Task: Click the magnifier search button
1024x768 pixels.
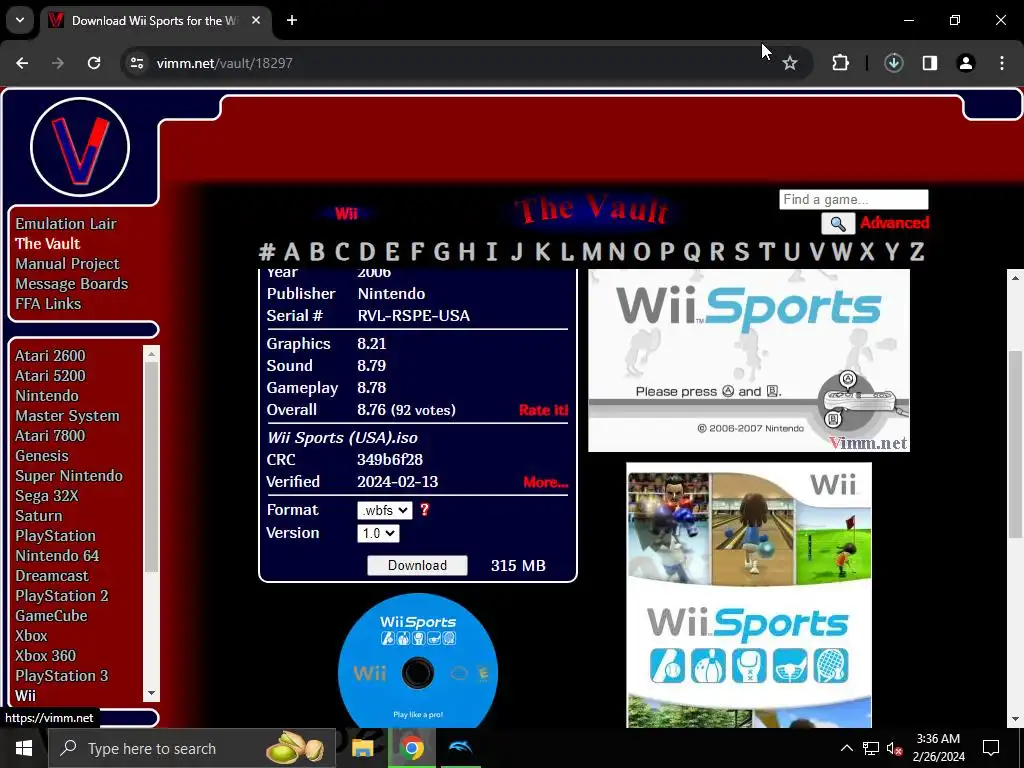Action: tap(838, 224)
